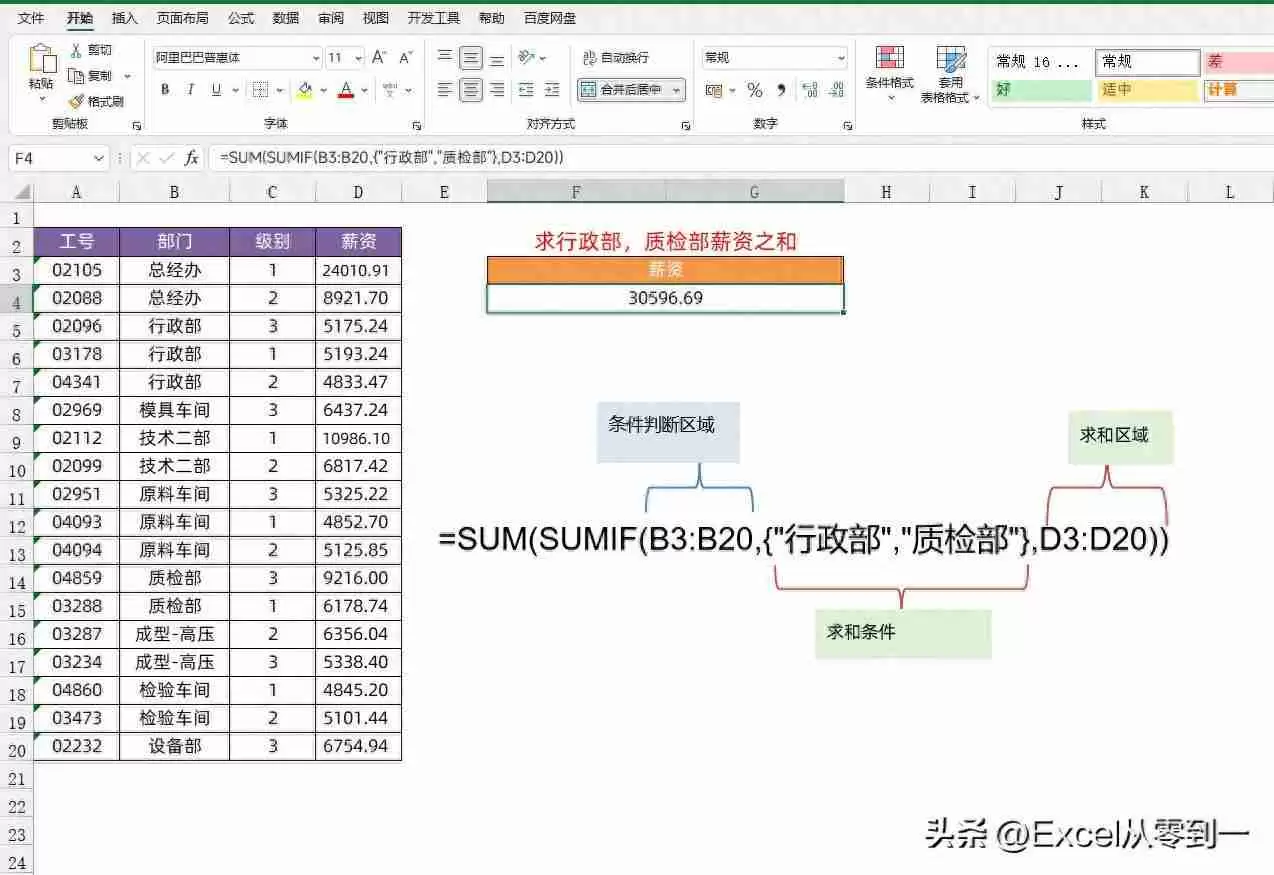Image resolution: width=1274 pixels, height=875 pixels.
Task: Click the Increase Decimal icon
Action: [x=807, y=91]
